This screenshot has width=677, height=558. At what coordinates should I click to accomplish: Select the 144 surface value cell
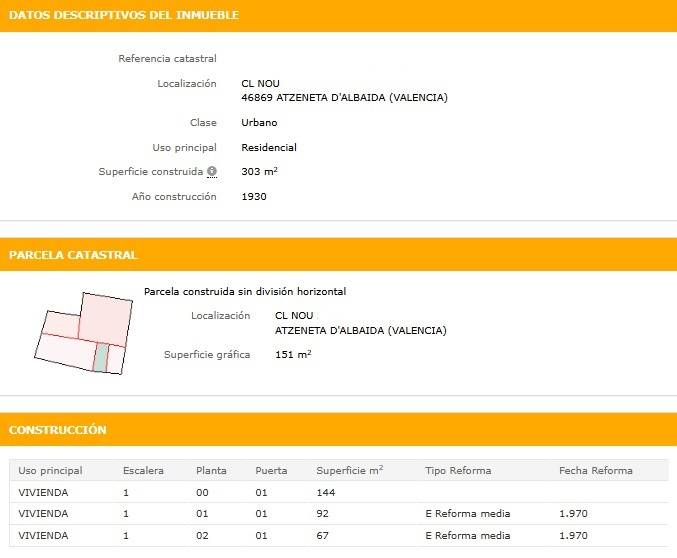click(x=325, y=492)
